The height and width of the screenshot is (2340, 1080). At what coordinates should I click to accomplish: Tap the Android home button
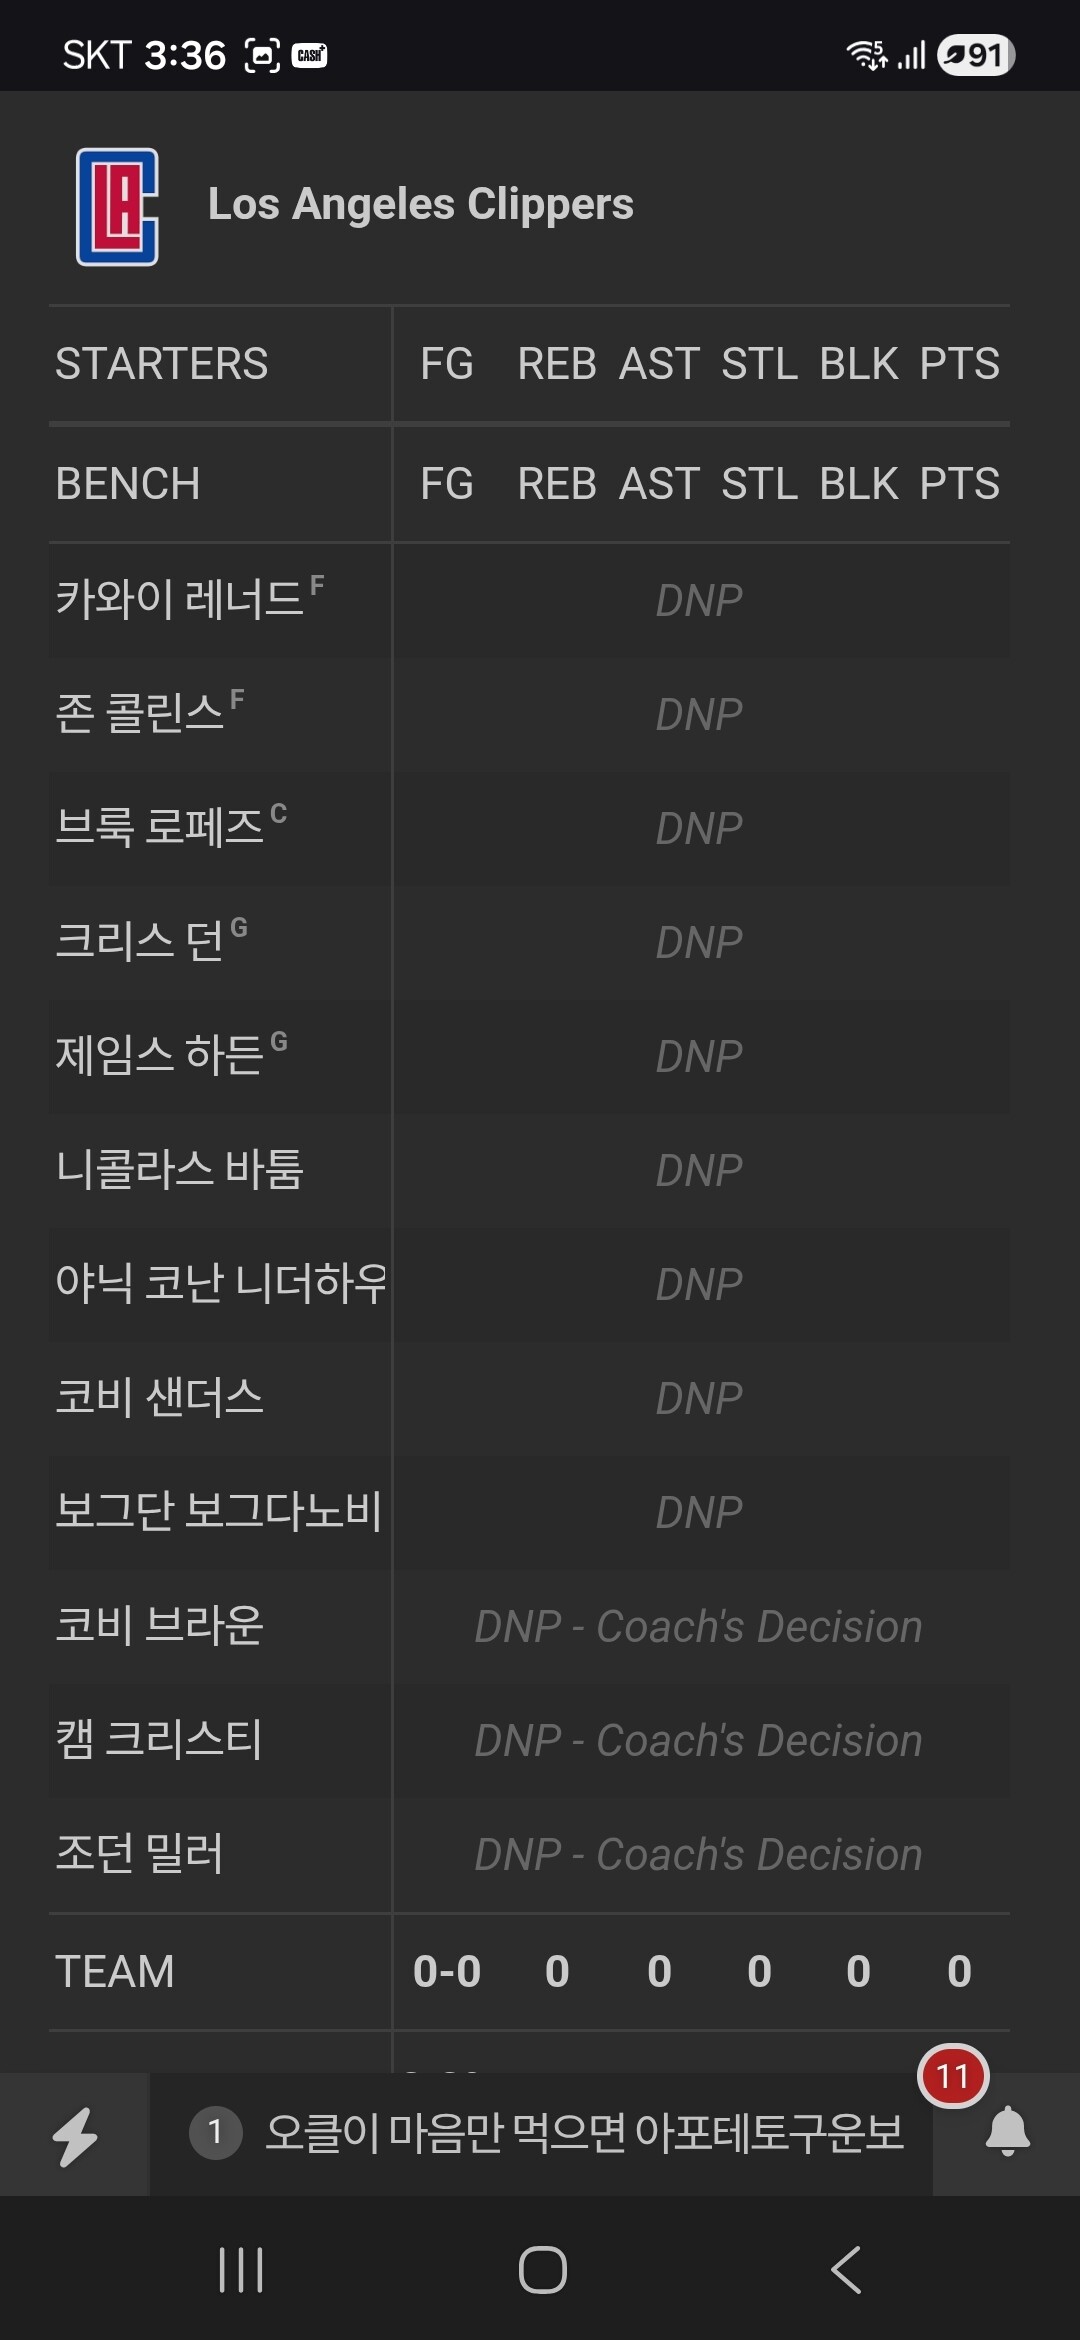542,2269
